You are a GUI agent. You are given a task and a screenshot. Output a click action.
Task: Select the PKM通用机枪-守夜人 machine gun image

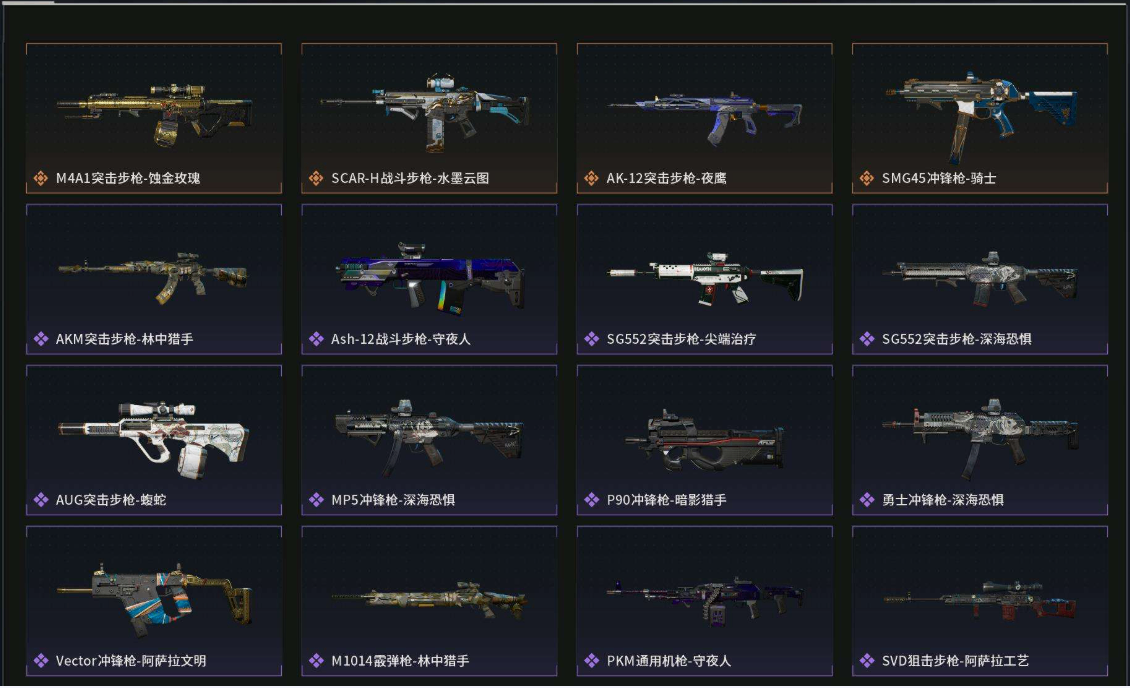(x=704, y=599)
